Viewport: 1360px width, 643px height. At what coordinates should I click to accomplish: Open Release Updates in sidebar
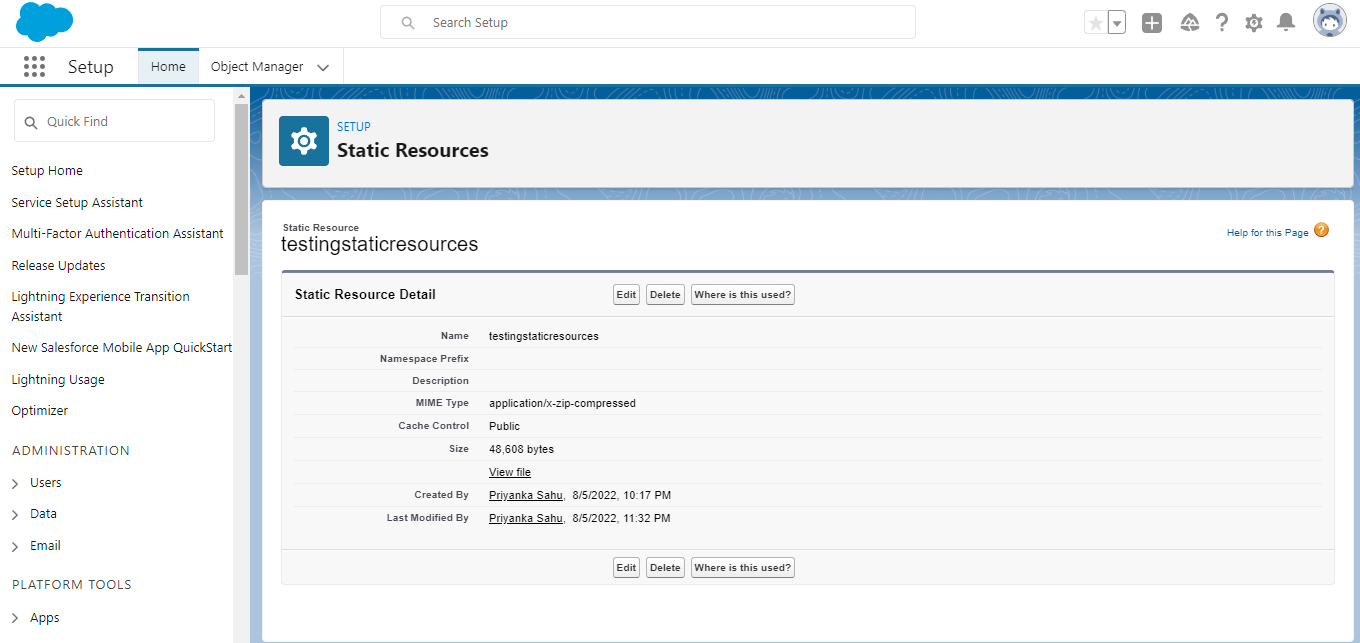(x=58, y=266)
